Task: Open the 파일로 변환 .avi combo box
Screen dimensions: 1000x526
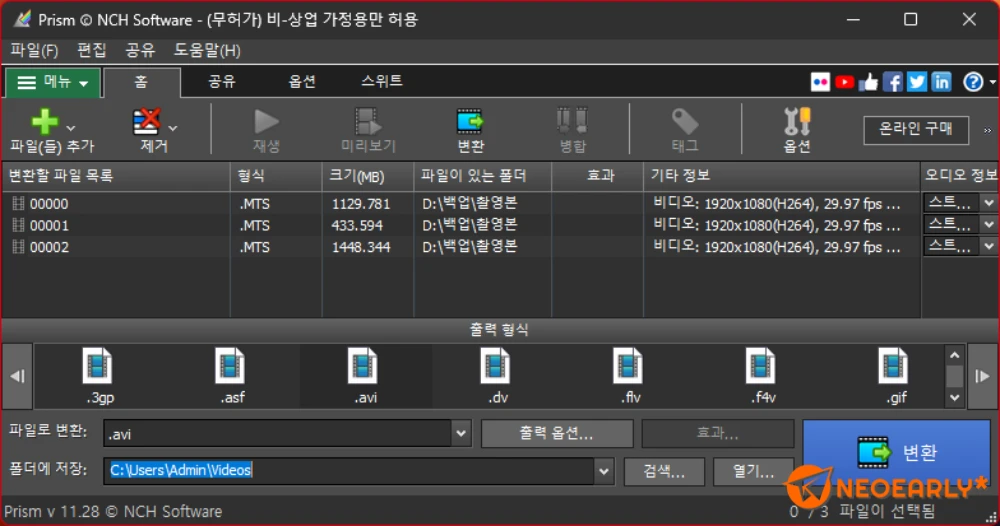Action: [287, 434]
